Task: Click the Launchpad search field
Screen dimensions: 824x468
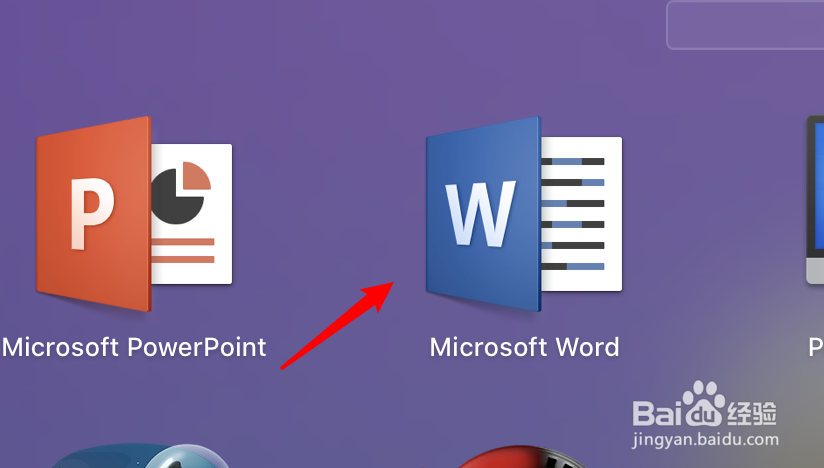Action: [x=745, y=25]
